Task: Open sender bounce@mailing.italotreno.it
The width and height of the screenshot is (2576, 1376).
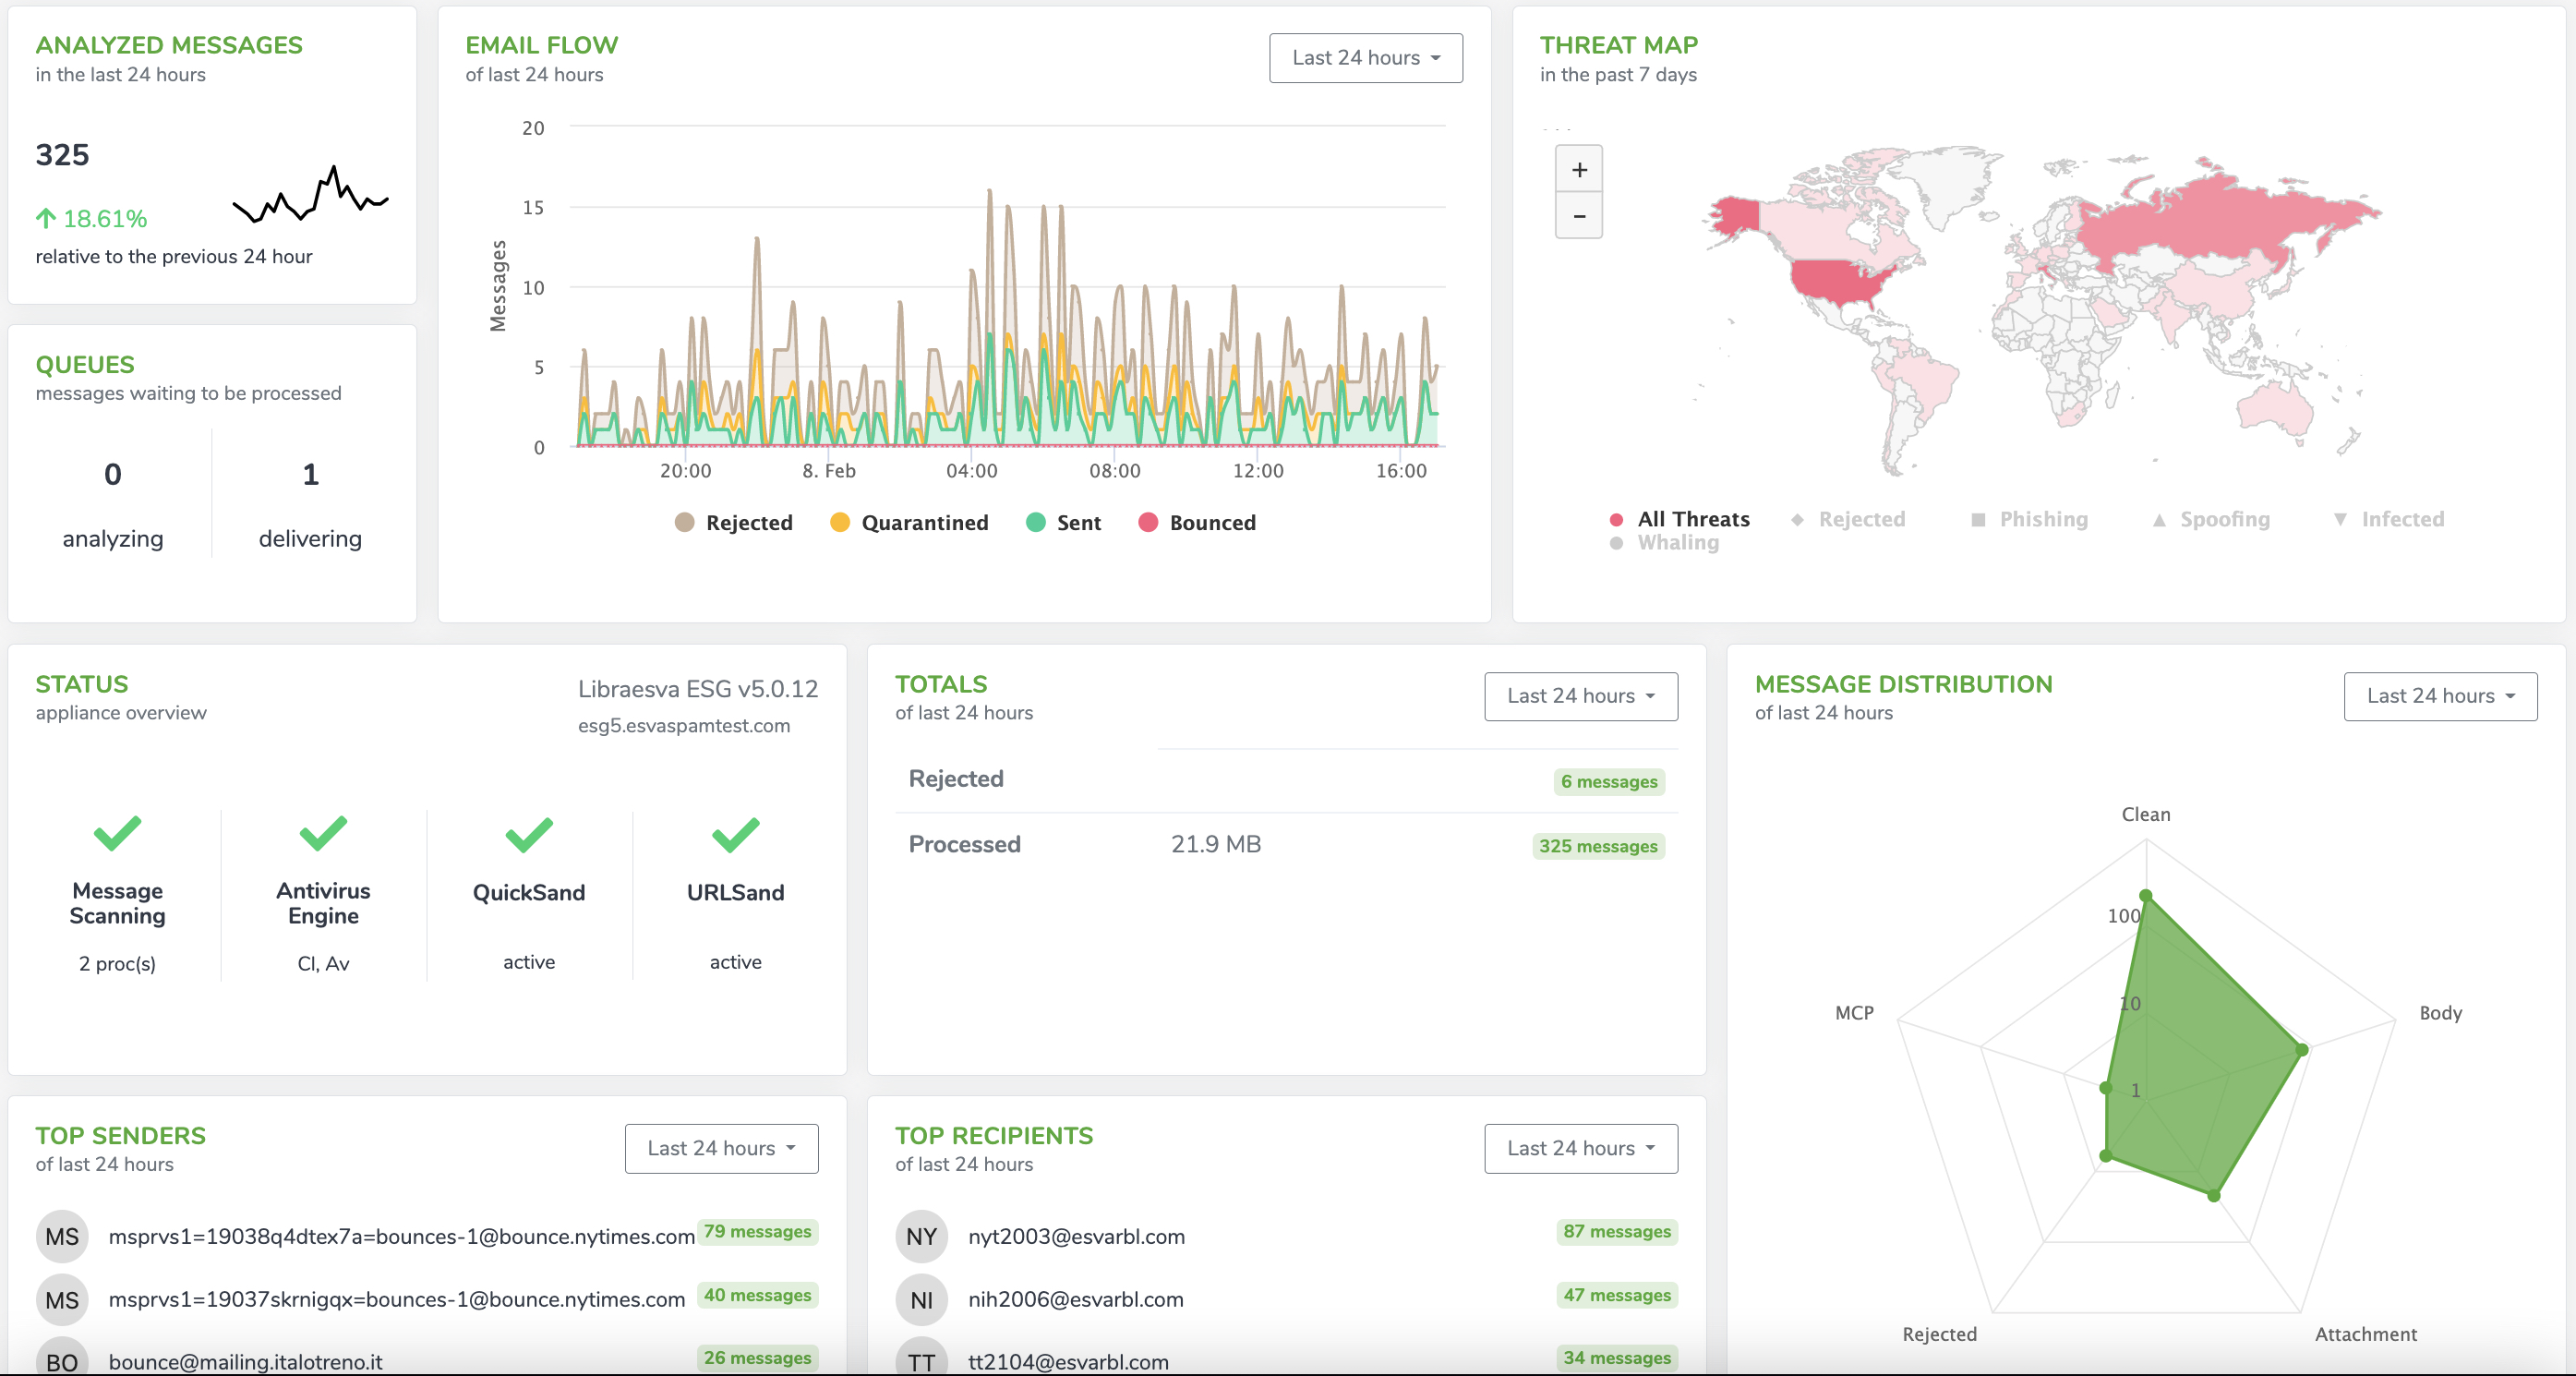Action: 245,1361
